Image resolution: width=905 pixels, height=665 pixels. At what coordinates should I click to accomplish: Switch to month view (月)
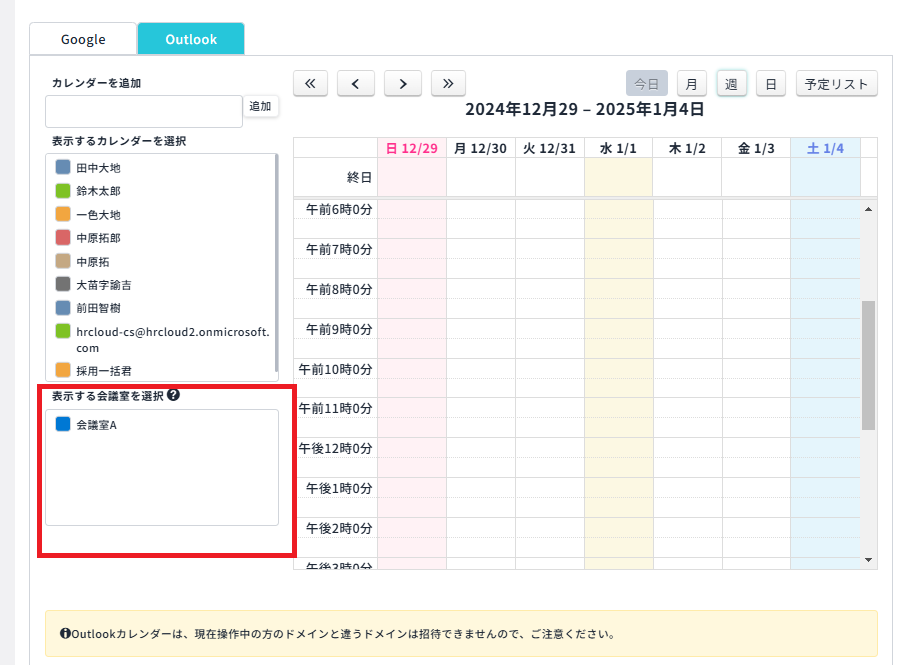pos(691,83)
